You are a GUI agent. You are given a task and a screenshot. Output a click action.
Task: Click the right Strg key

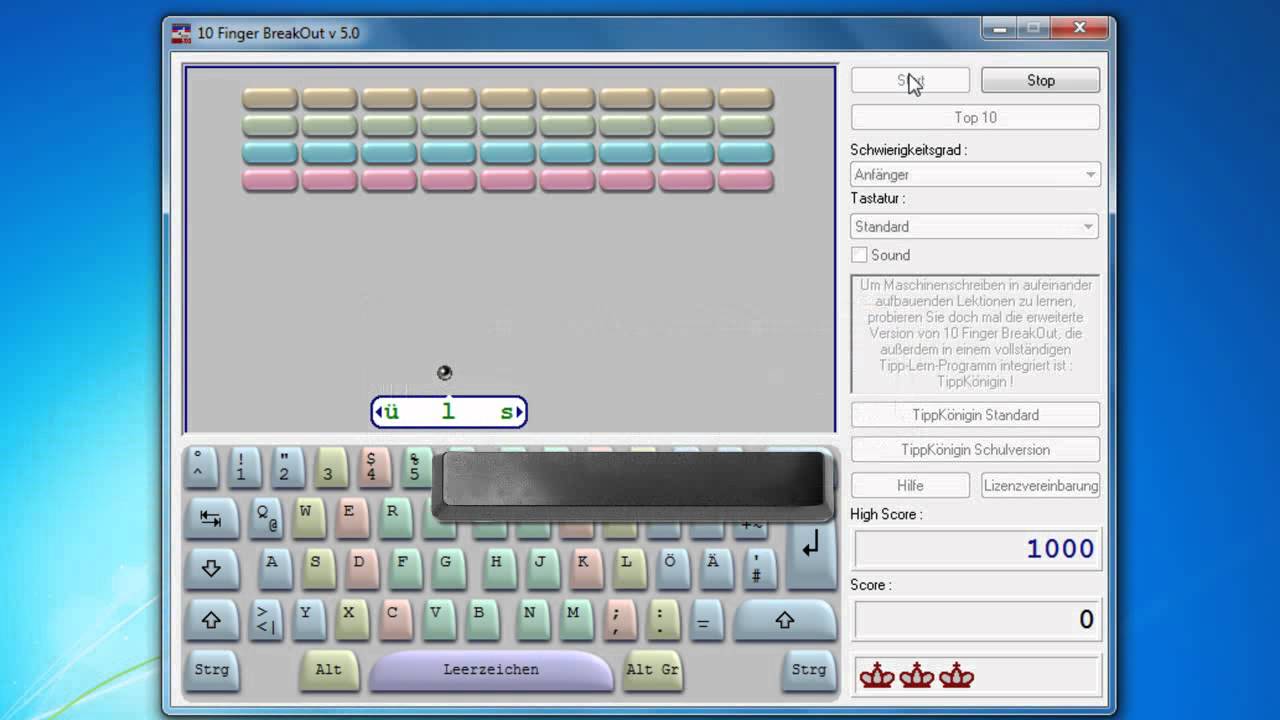(809, 670)
